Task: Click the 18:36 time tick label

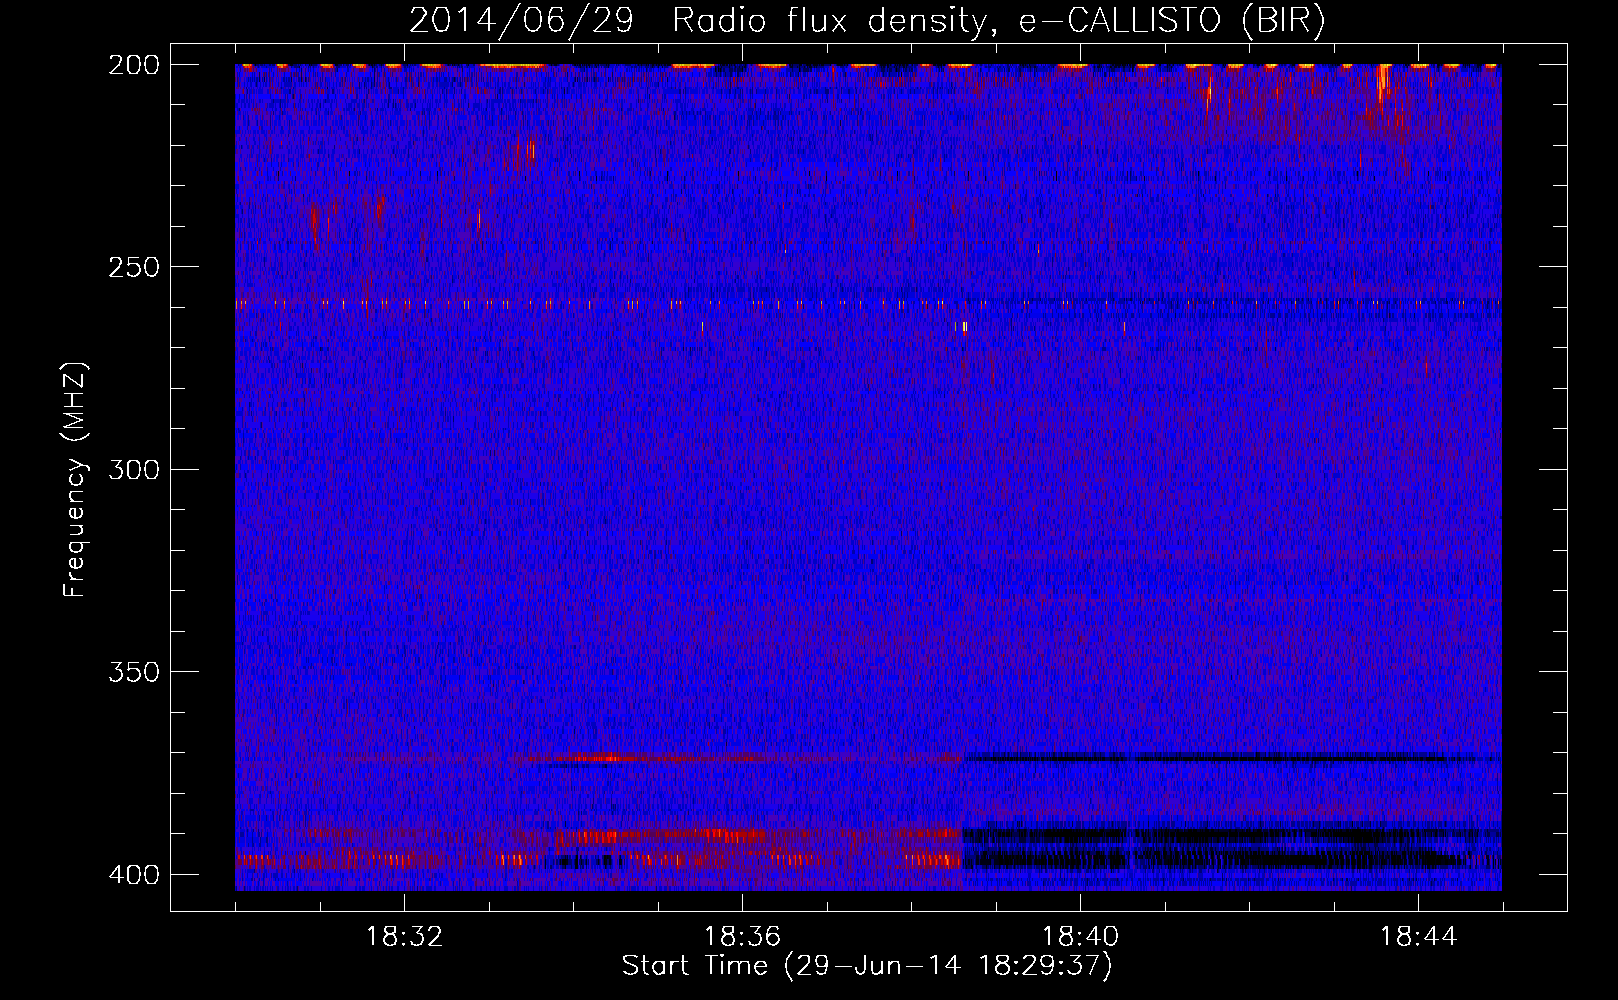Action: point(742,937)
